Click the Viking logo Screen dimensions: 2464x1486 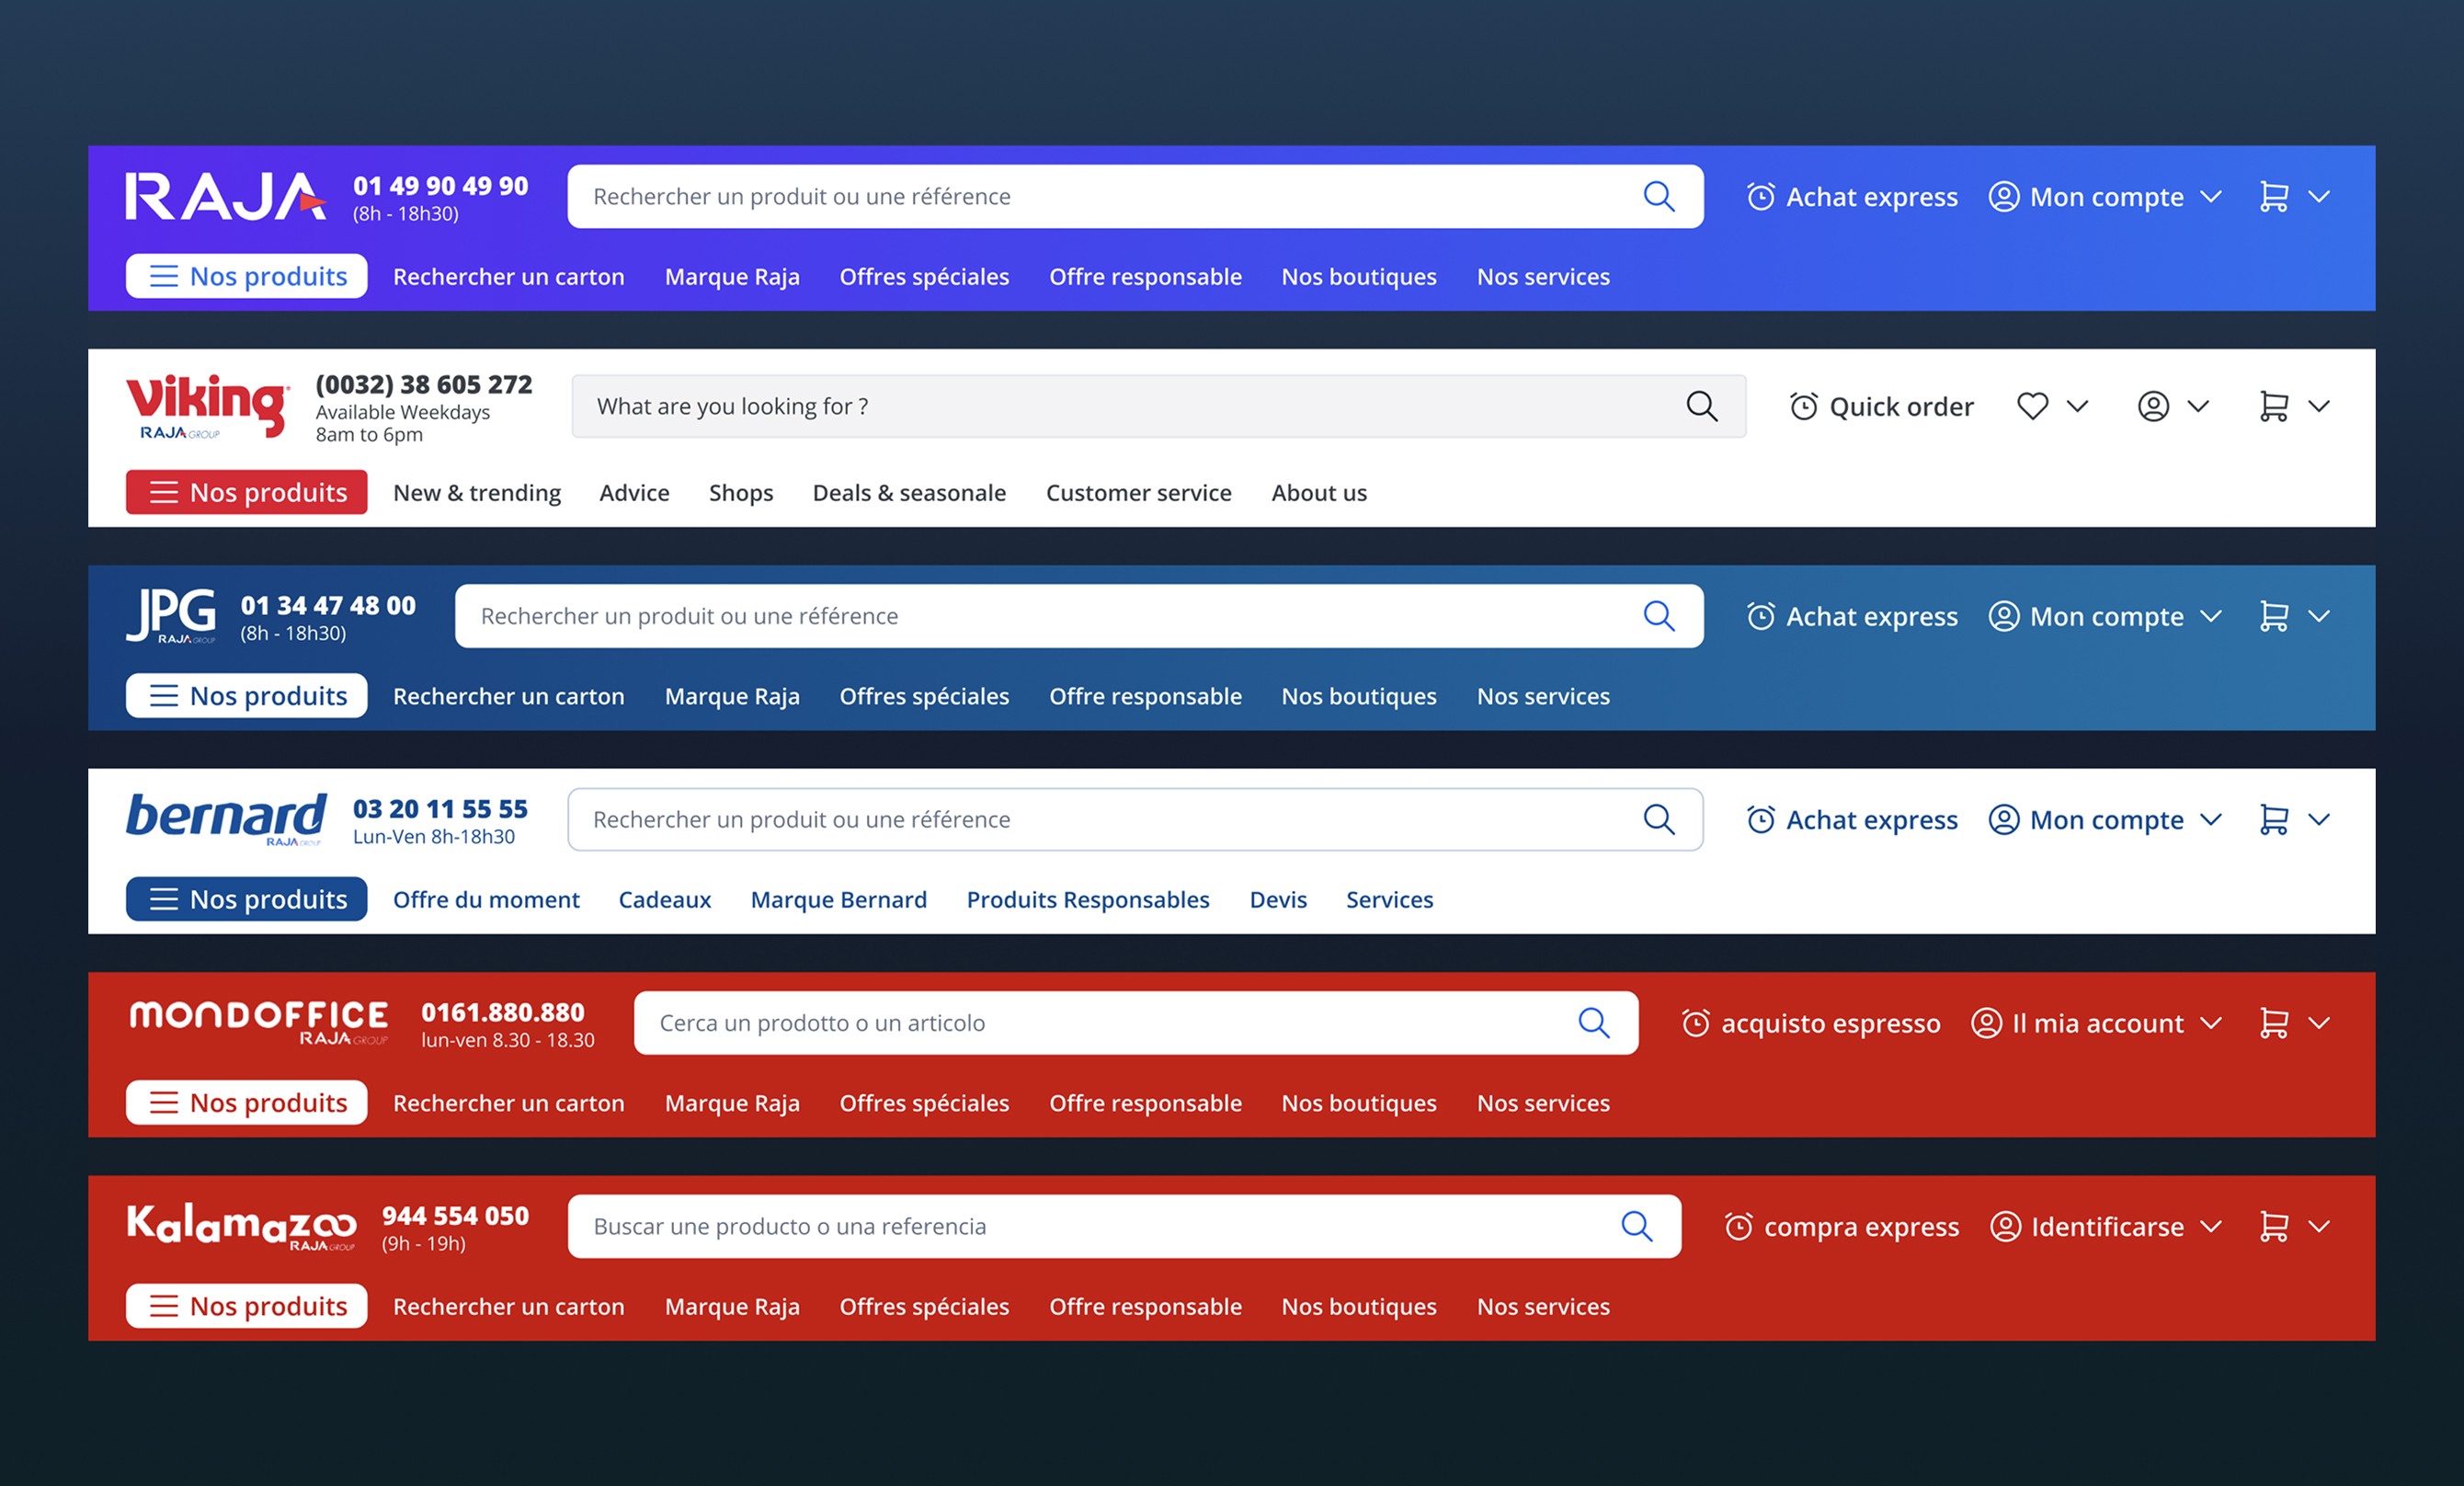tap(207, 406)
